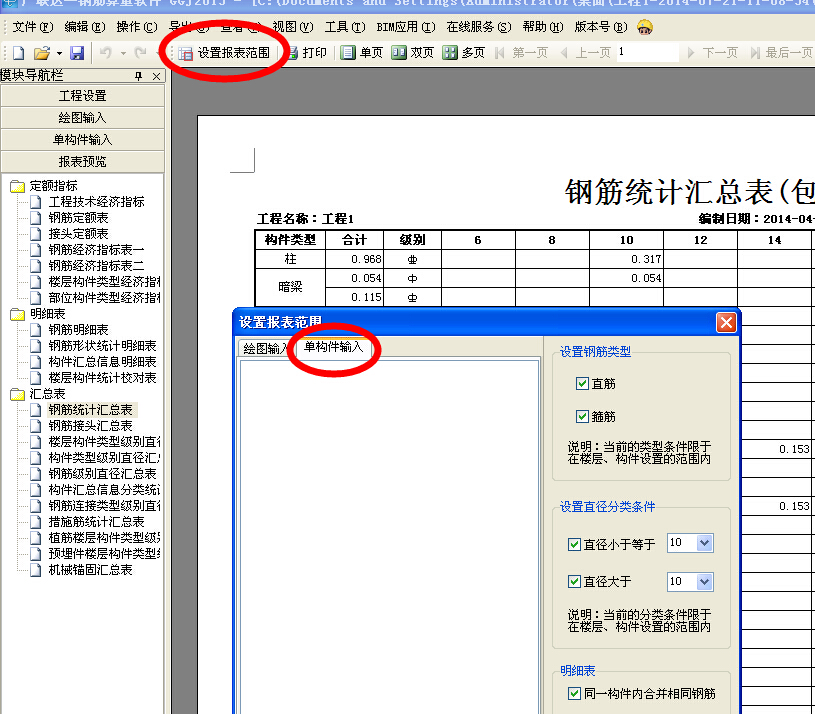The image size is (815, 714).
Task: Switch to 双页 double page view
Action: (412, 52)
